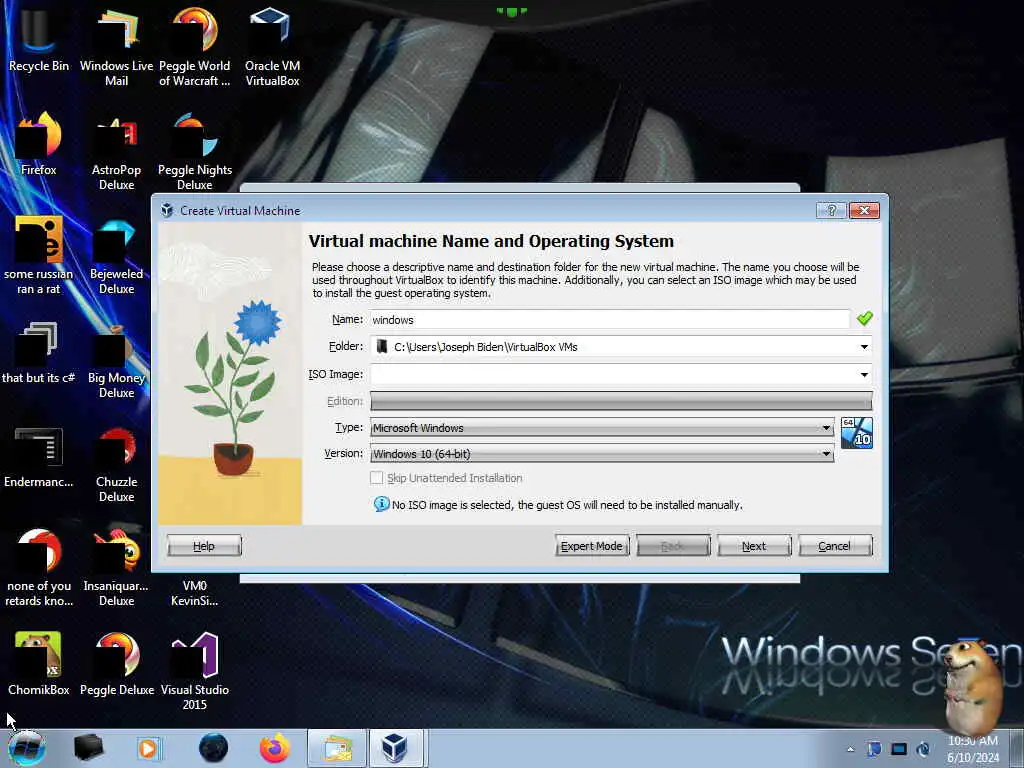Click the Windows 10 64-bit OS type icon

(x=856, y=433)
